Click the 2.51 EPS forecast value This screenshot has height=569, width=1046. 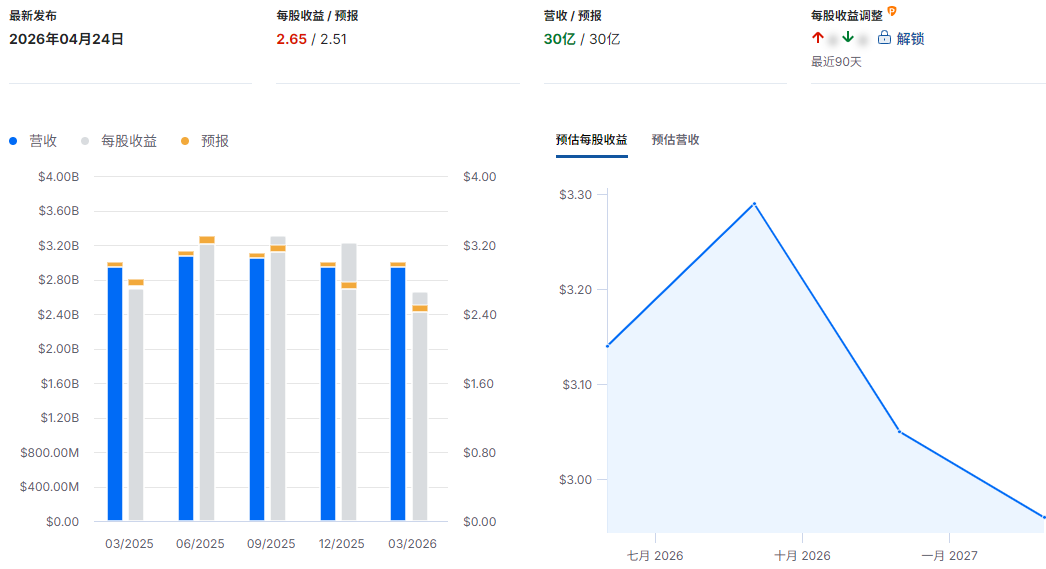(334, 39)
